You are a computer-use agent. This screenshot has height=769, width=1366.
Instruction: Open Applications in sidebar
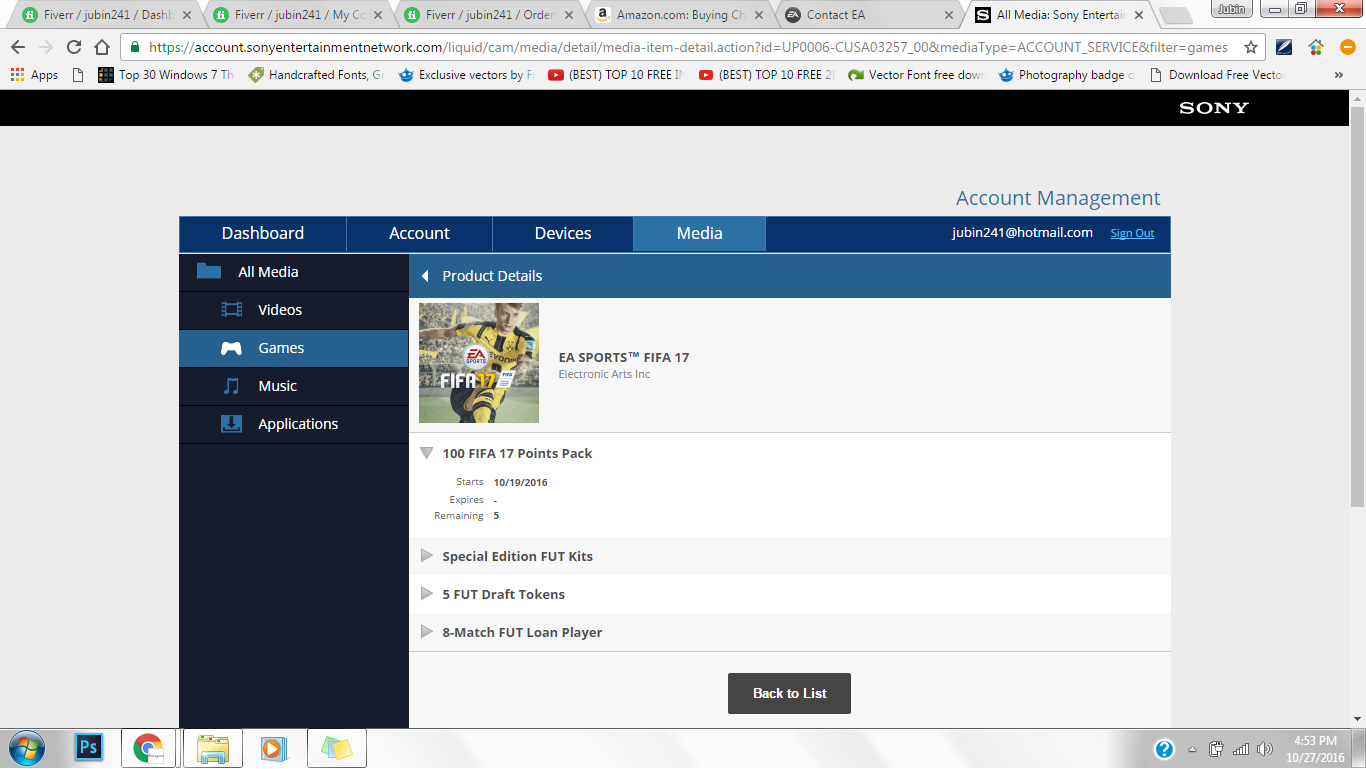pyautogui.click(x=294, y=424)
